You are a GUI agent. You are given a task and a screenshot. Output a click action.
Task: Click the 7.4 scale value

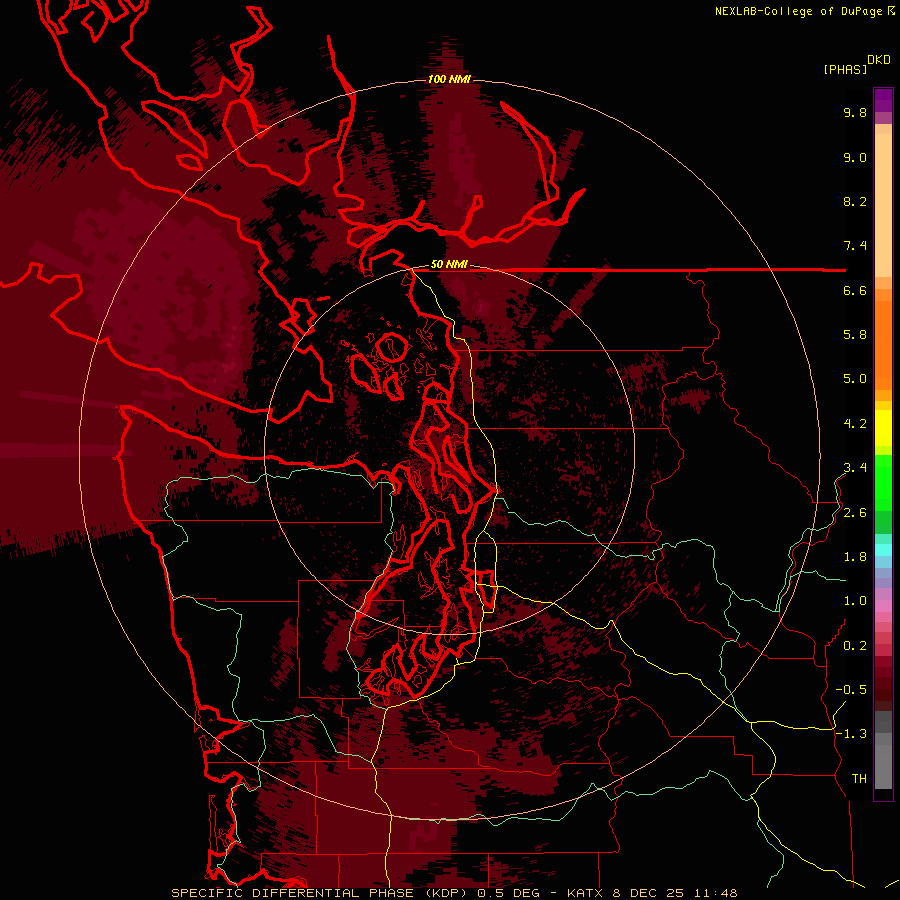click(x=855, y=246)
